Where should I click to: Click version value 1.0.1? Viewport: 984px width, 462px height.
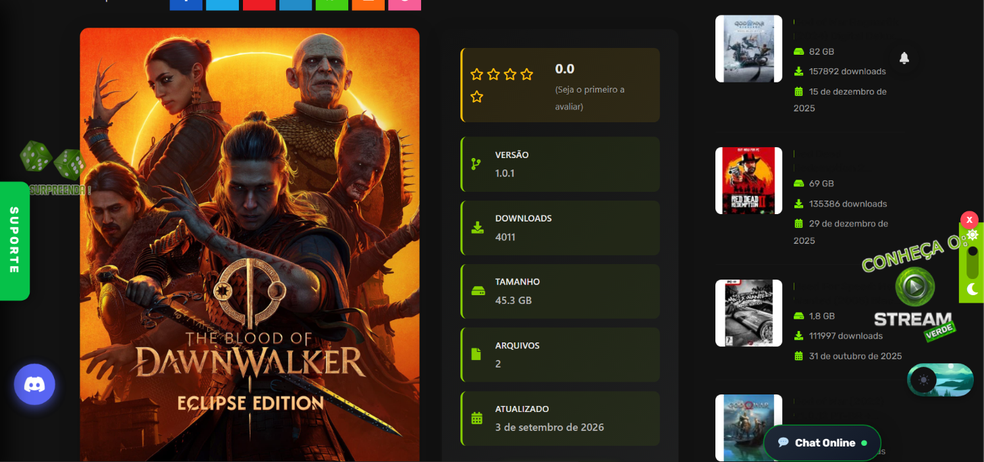[x=505, y=173]
